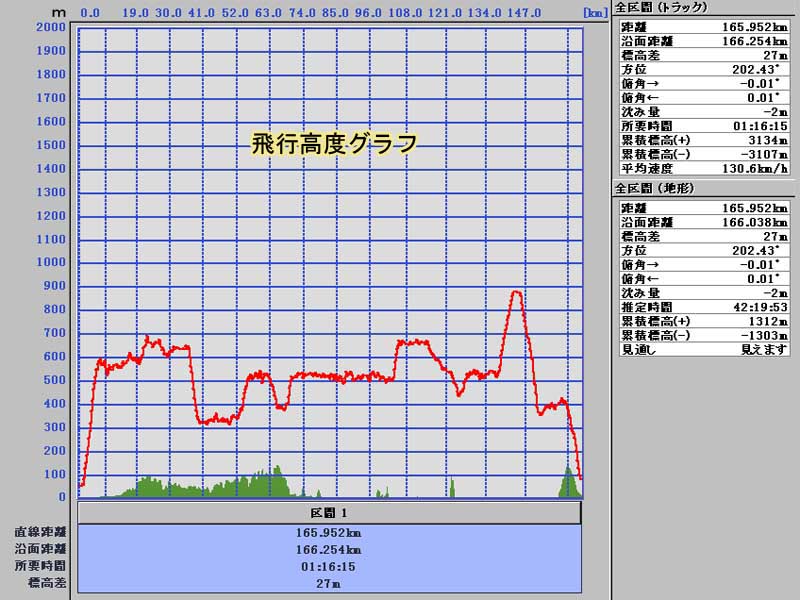
Task: Click the 飛行高度グラフ title on the chart
Action: coord(333,144)
